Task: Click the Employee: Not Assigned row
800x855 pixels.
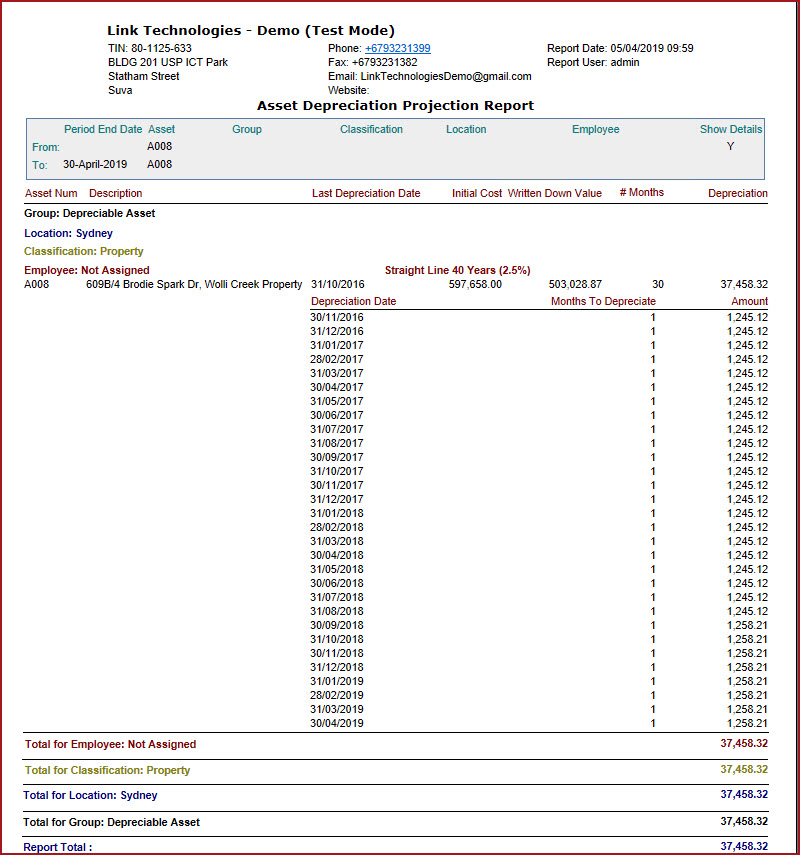Action: tap(87, 270)
